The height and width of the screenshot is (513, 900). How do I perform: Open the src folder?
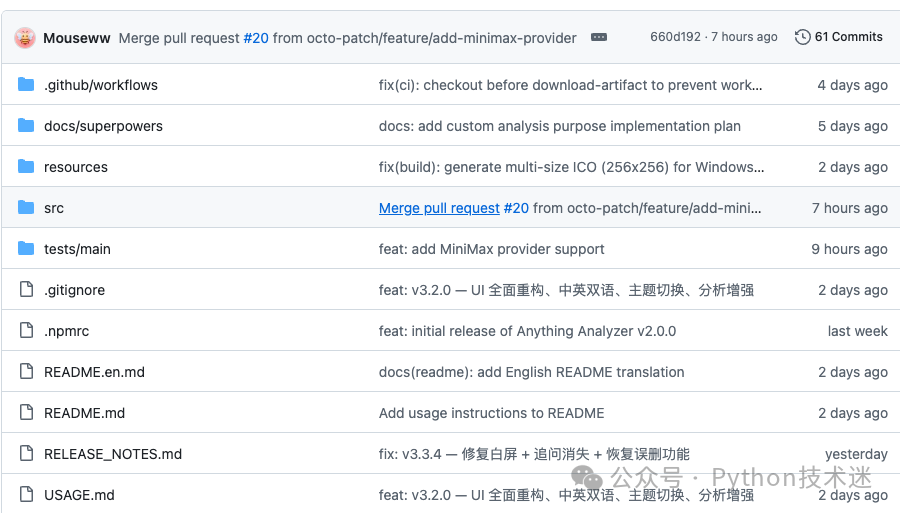pos(54,208)
